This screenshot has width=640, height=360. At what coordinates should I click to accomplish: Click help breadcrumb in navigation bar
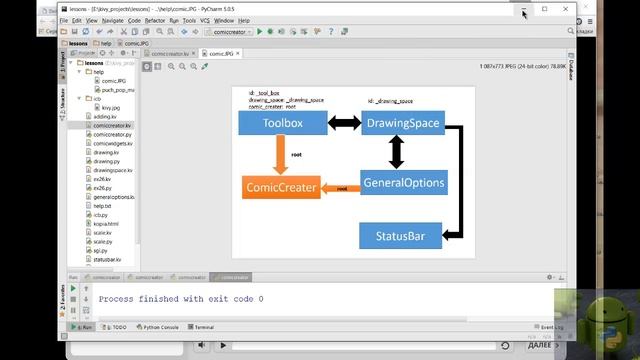(102, 43)
